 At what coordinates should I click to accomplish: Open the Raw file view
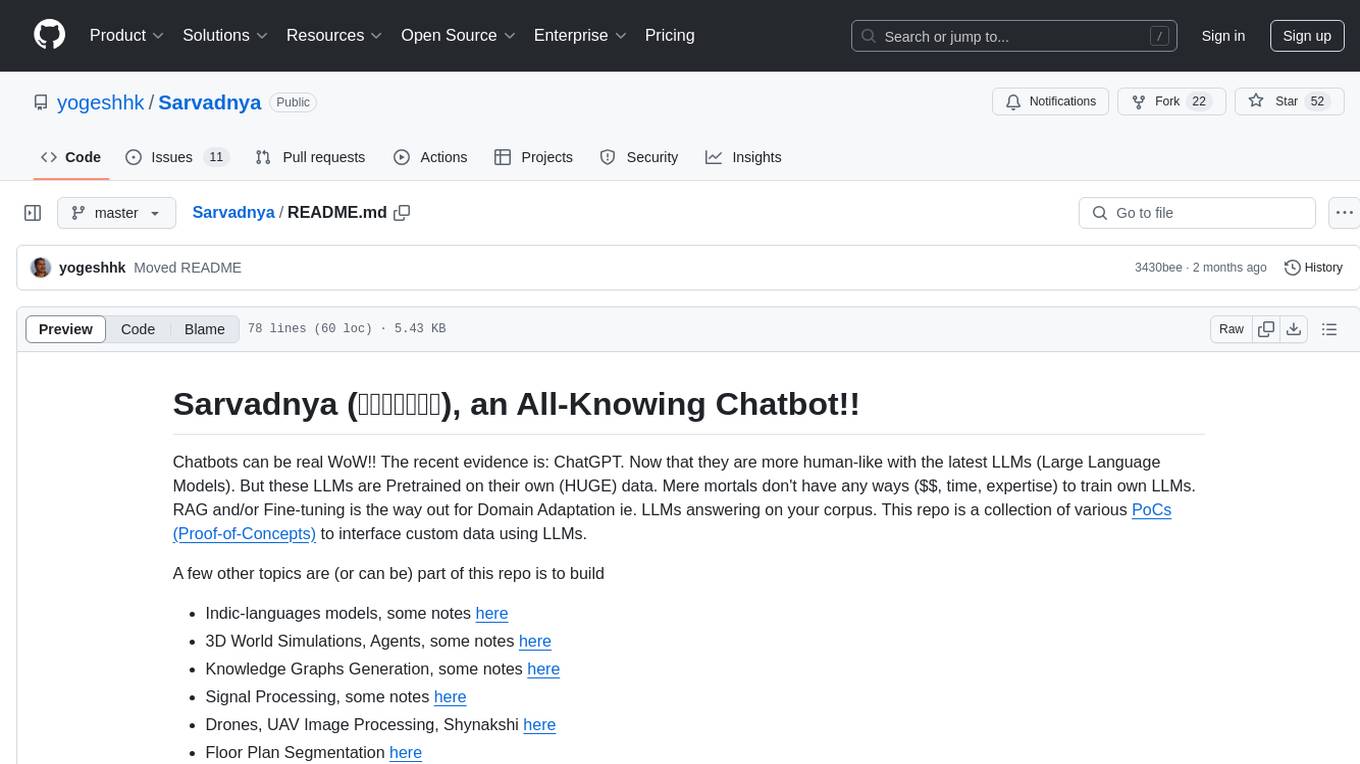[x=1231, y=329]
